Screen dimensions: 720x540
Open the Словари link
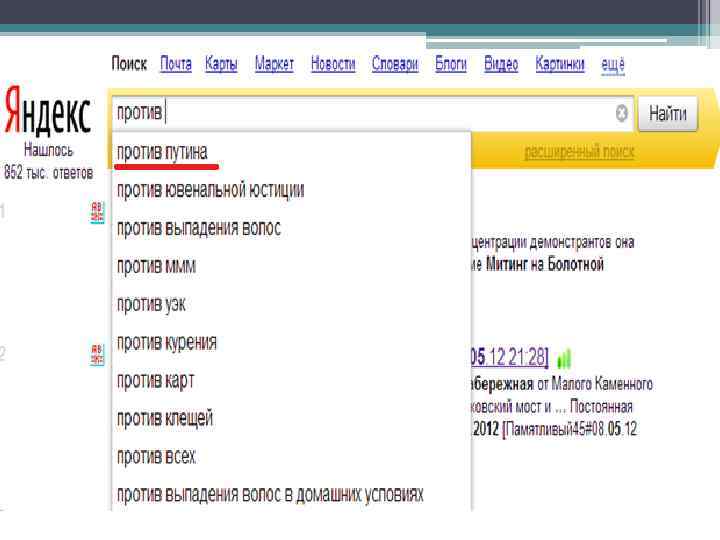tap(395, 64)
